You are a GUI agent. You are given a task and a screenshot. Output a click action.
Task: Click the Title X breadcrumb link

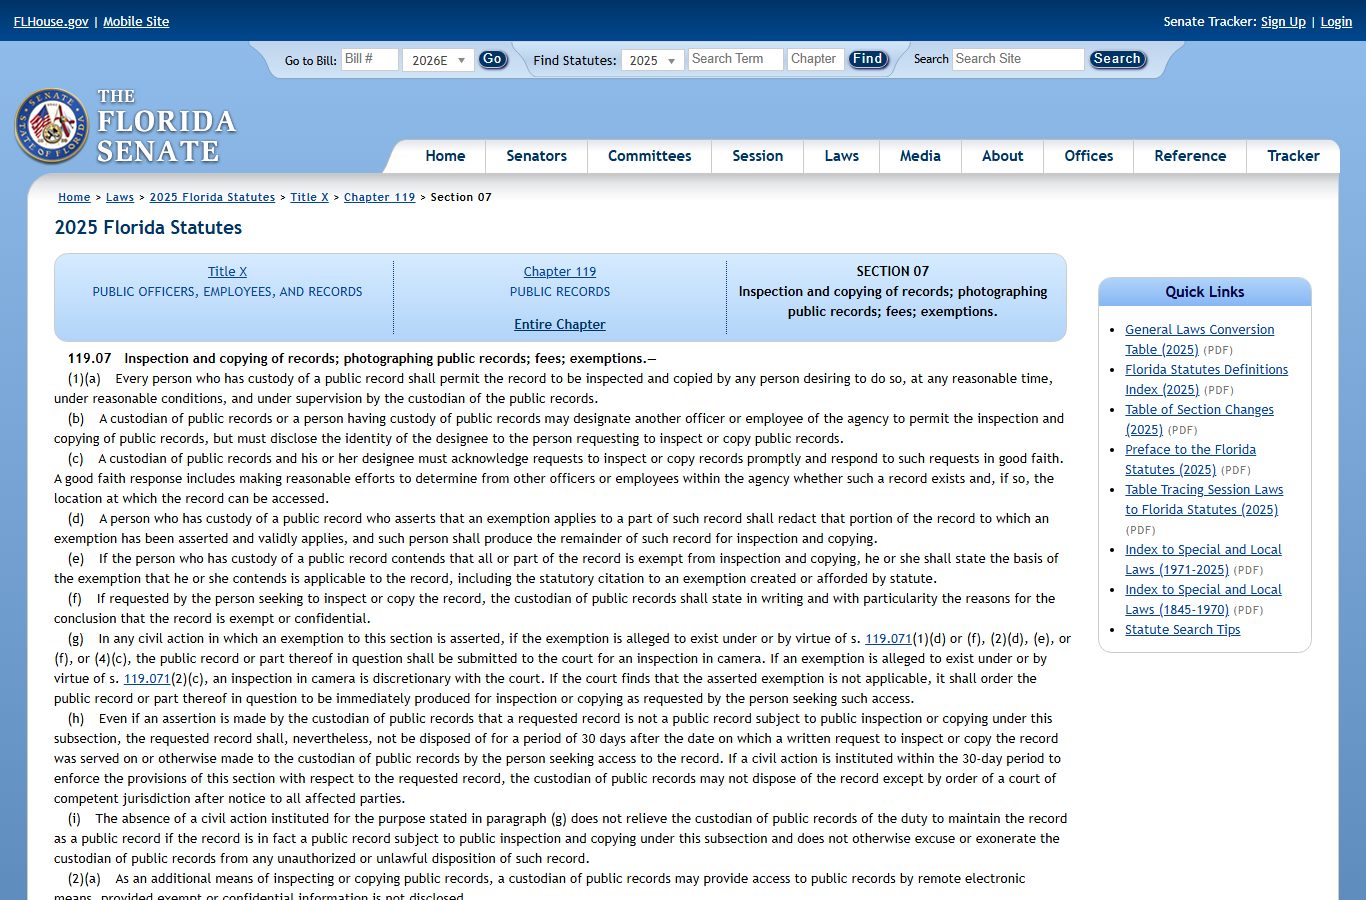pos(309,198)
